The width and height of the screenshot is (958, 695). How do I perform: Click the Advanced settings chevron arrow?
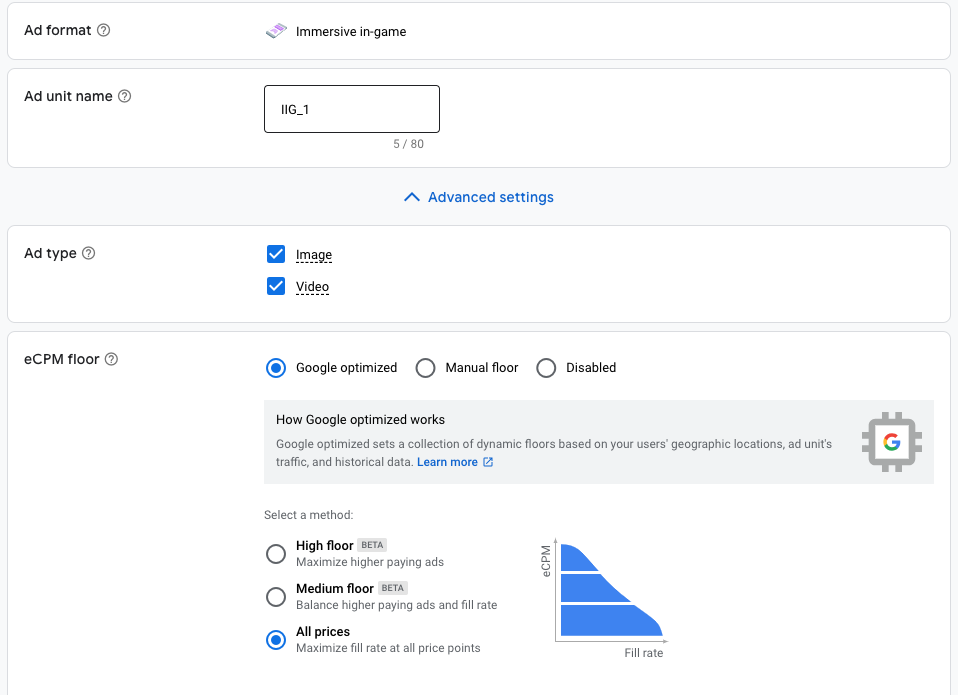pos(411,197)
